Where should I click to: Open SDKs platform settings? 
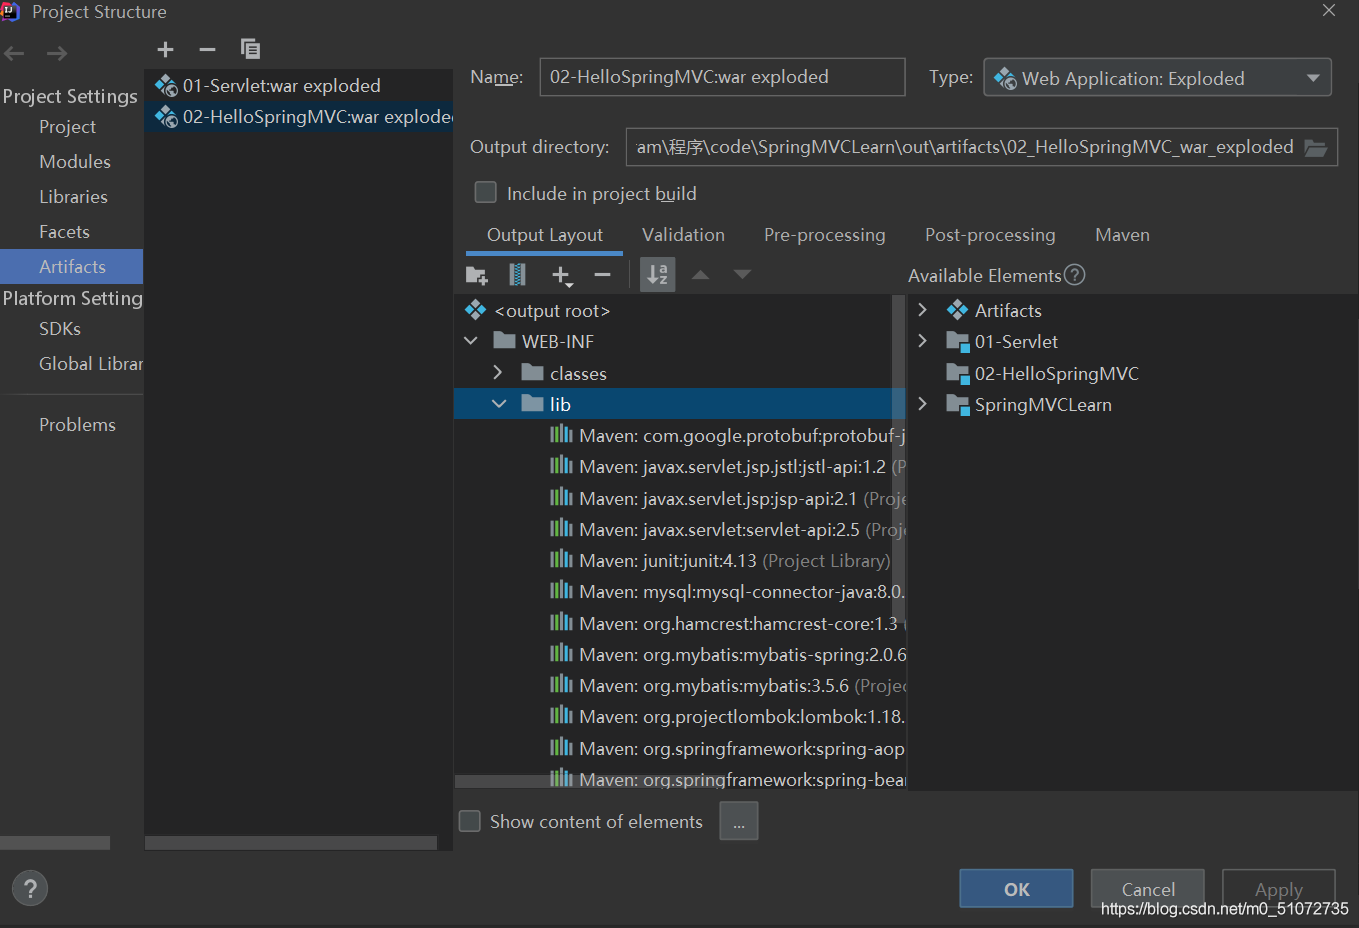60,329
